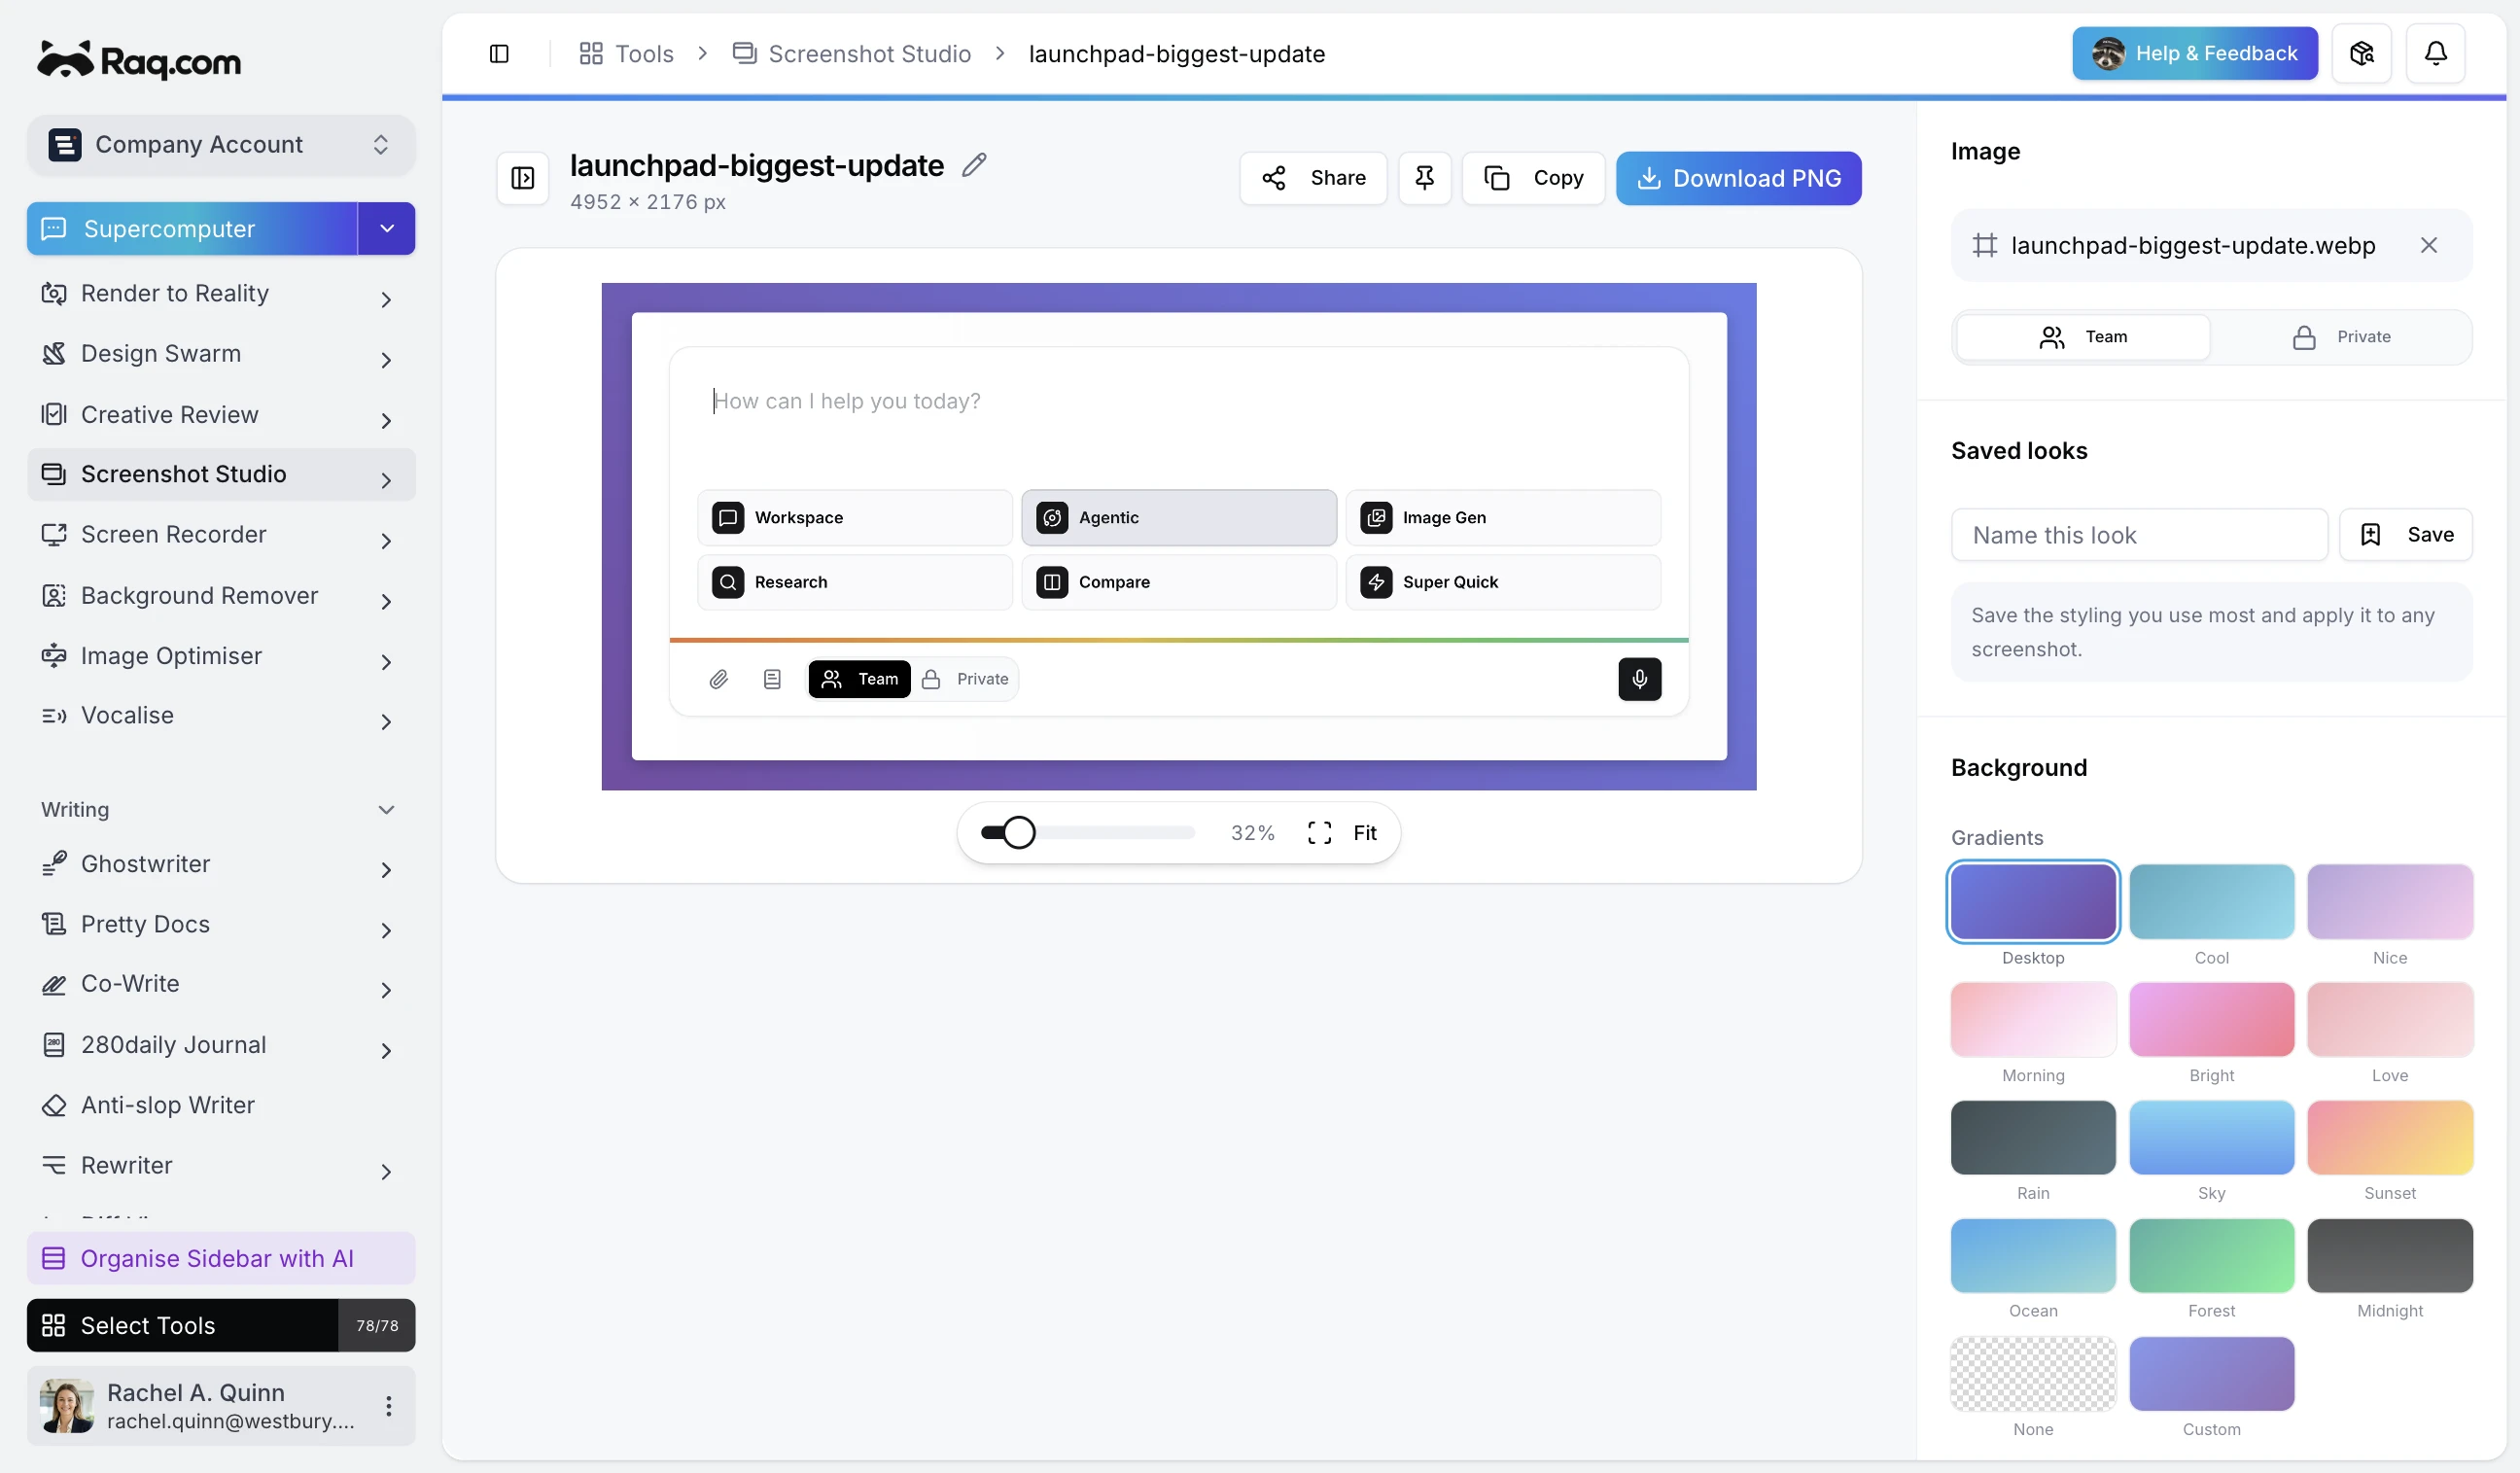Viewport: 2520px width, 1473px height.
Task: Open 280daily Journal
Action: pyautogui.click(x=220, y=1045)
